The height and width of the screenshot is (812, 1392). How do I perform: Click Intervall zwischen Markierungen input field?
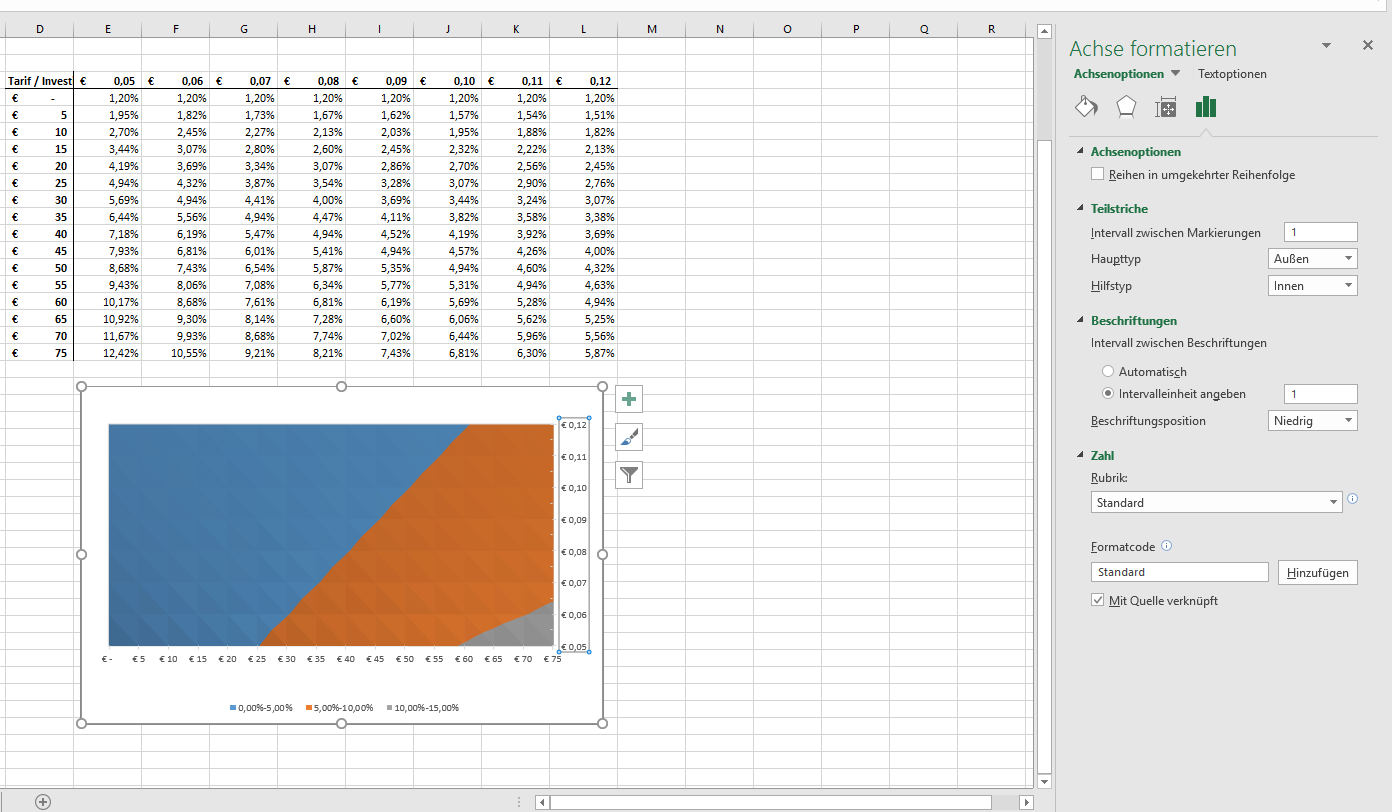coord(1321,232)
